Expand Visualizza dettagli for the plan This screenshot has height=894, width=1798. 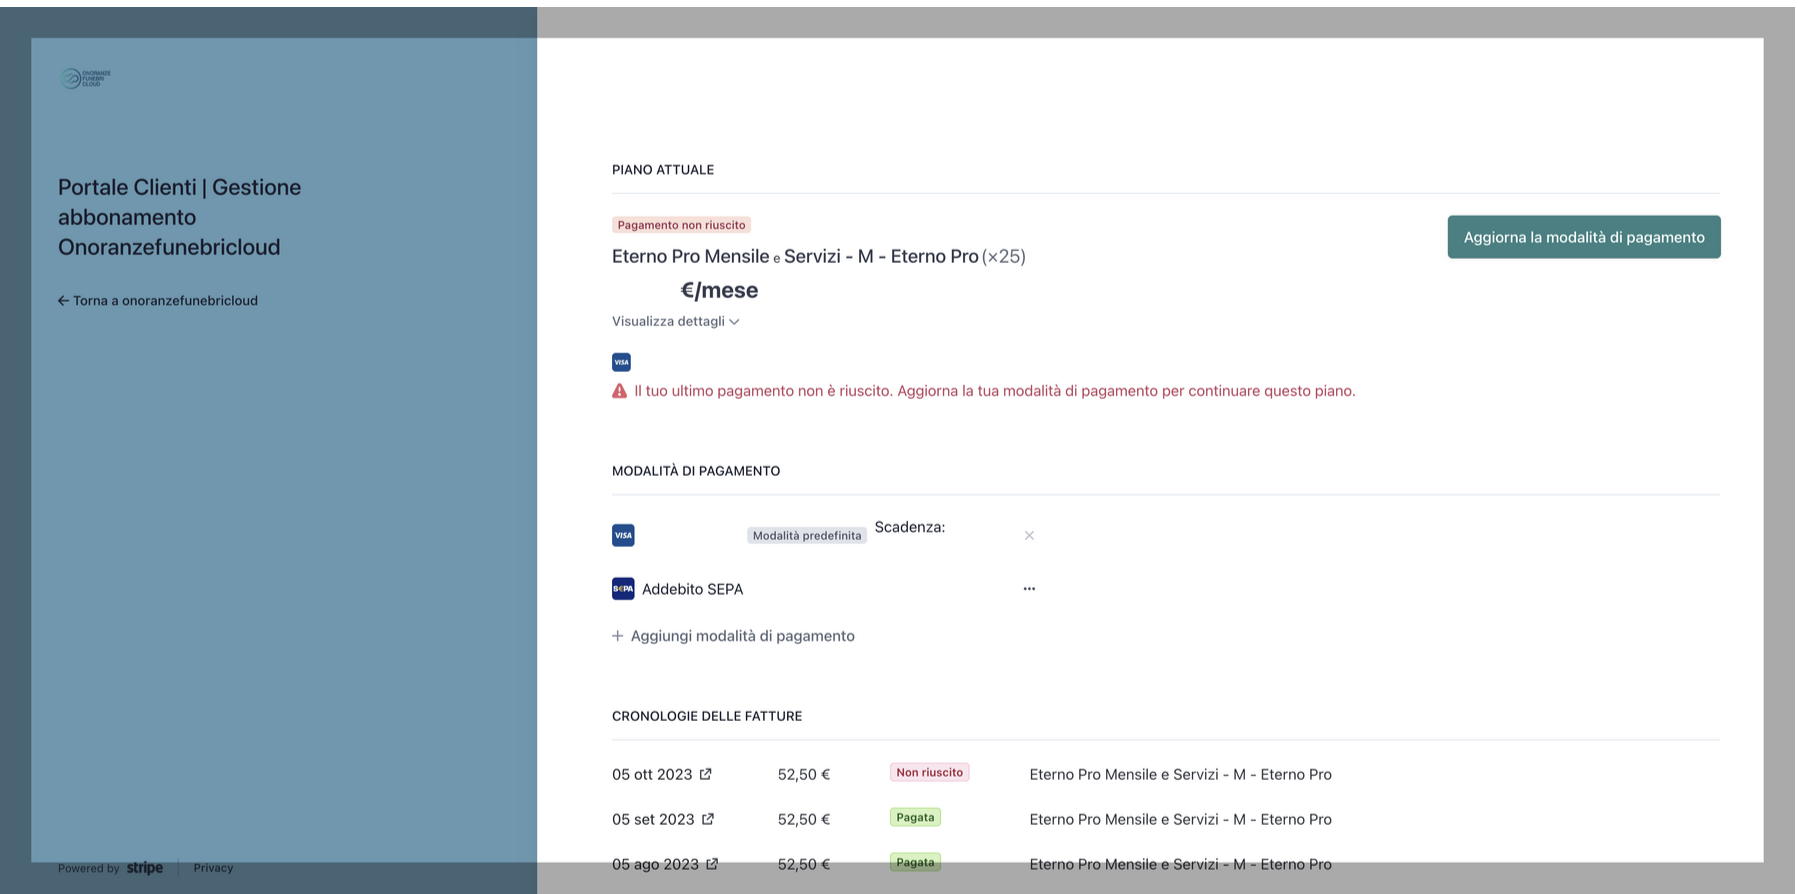(675, 321)
